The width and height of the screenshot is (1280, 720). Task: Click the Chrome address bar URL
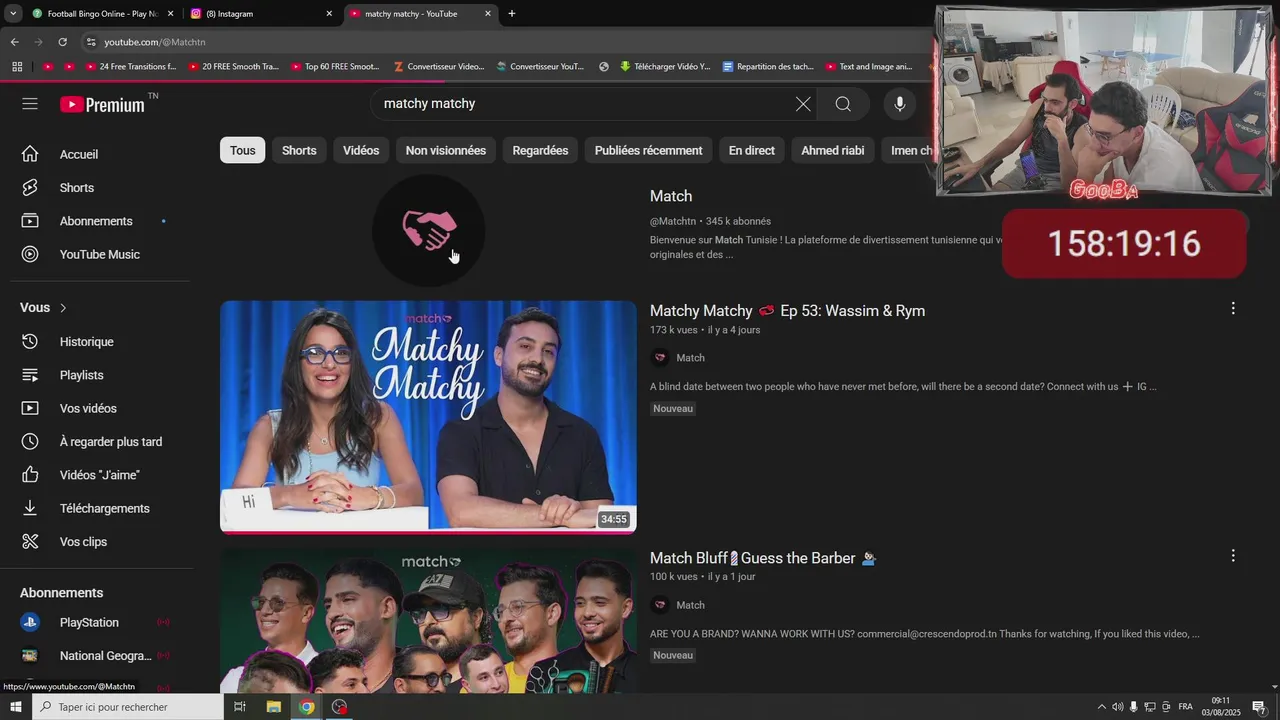(x=155, y=42)
